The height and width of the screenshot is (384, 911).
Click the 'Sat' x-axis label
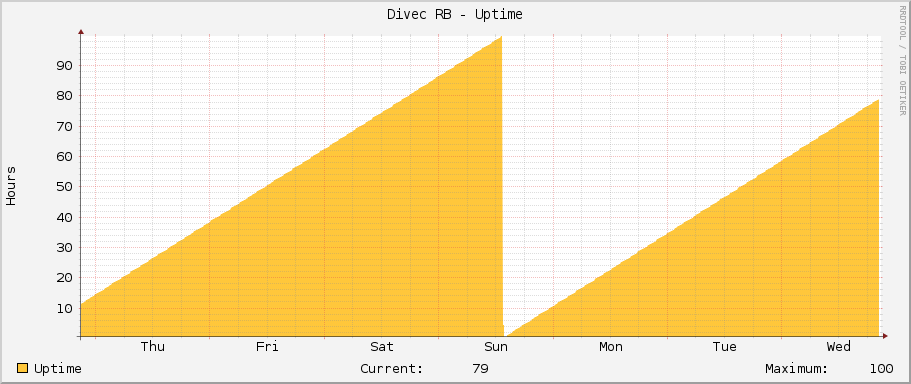[x=382, y=347]
